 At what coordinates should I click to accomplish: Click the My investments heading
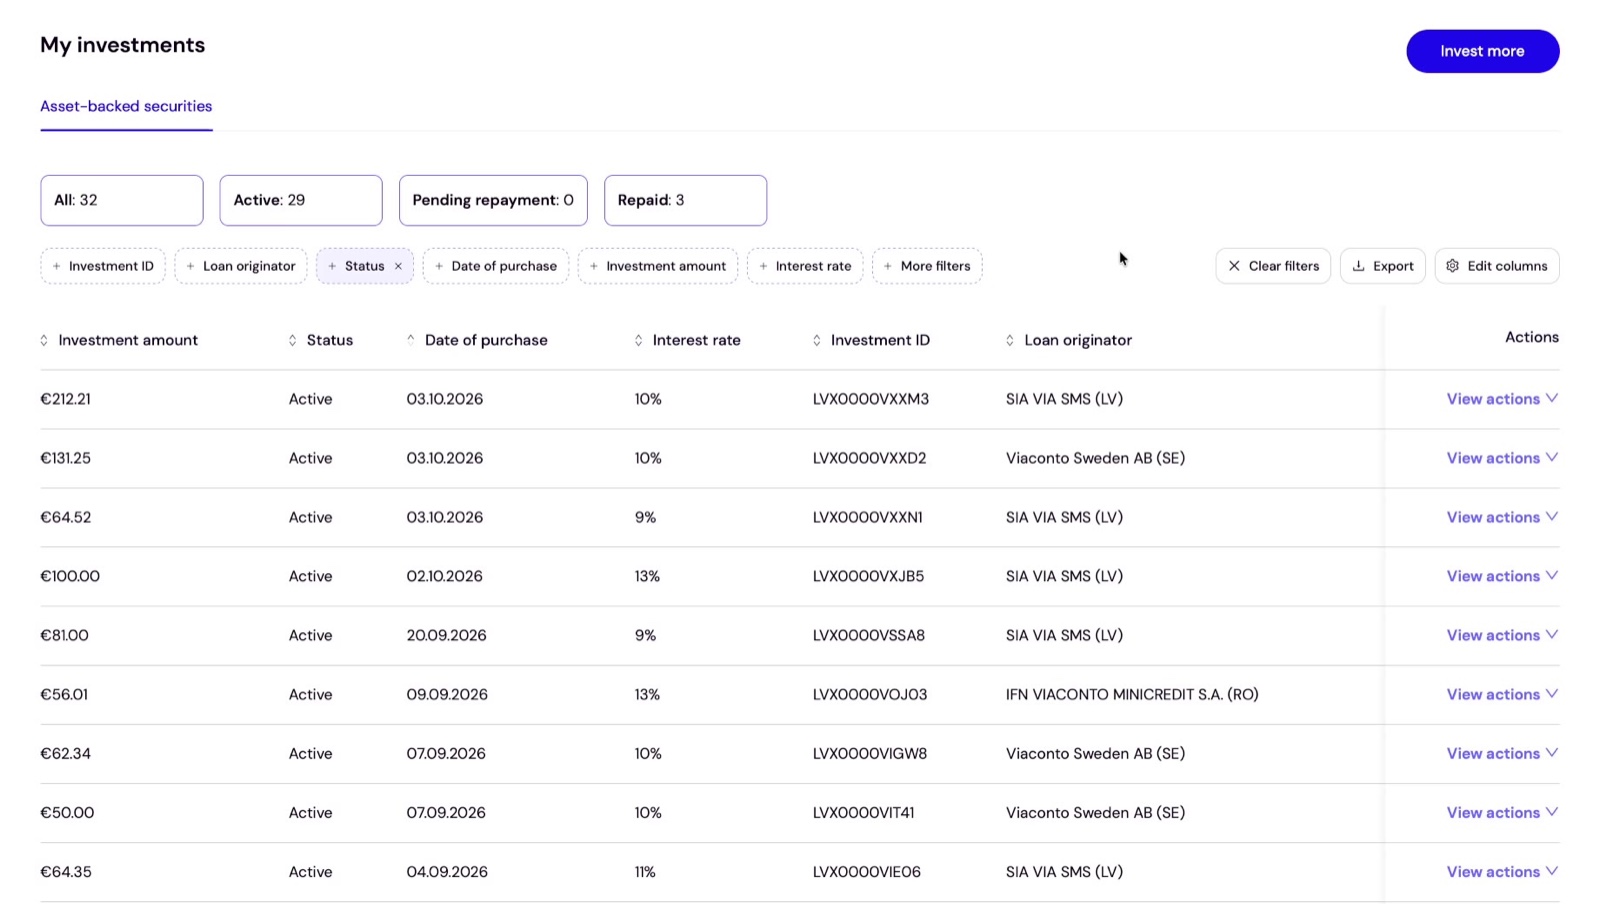pos(122,45)
